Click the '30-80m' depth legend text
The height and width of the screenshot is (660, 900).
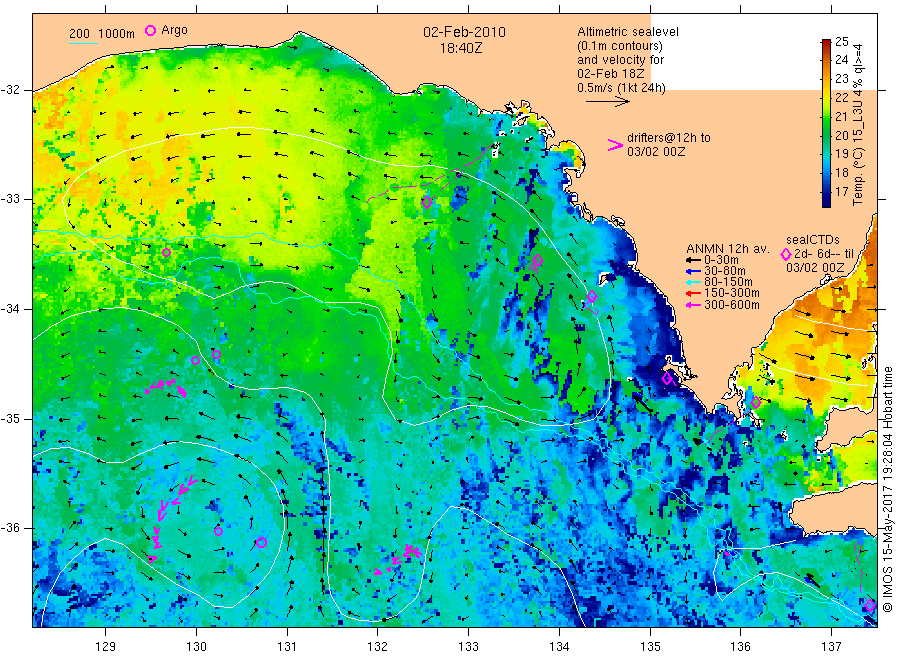coord(724,271)
